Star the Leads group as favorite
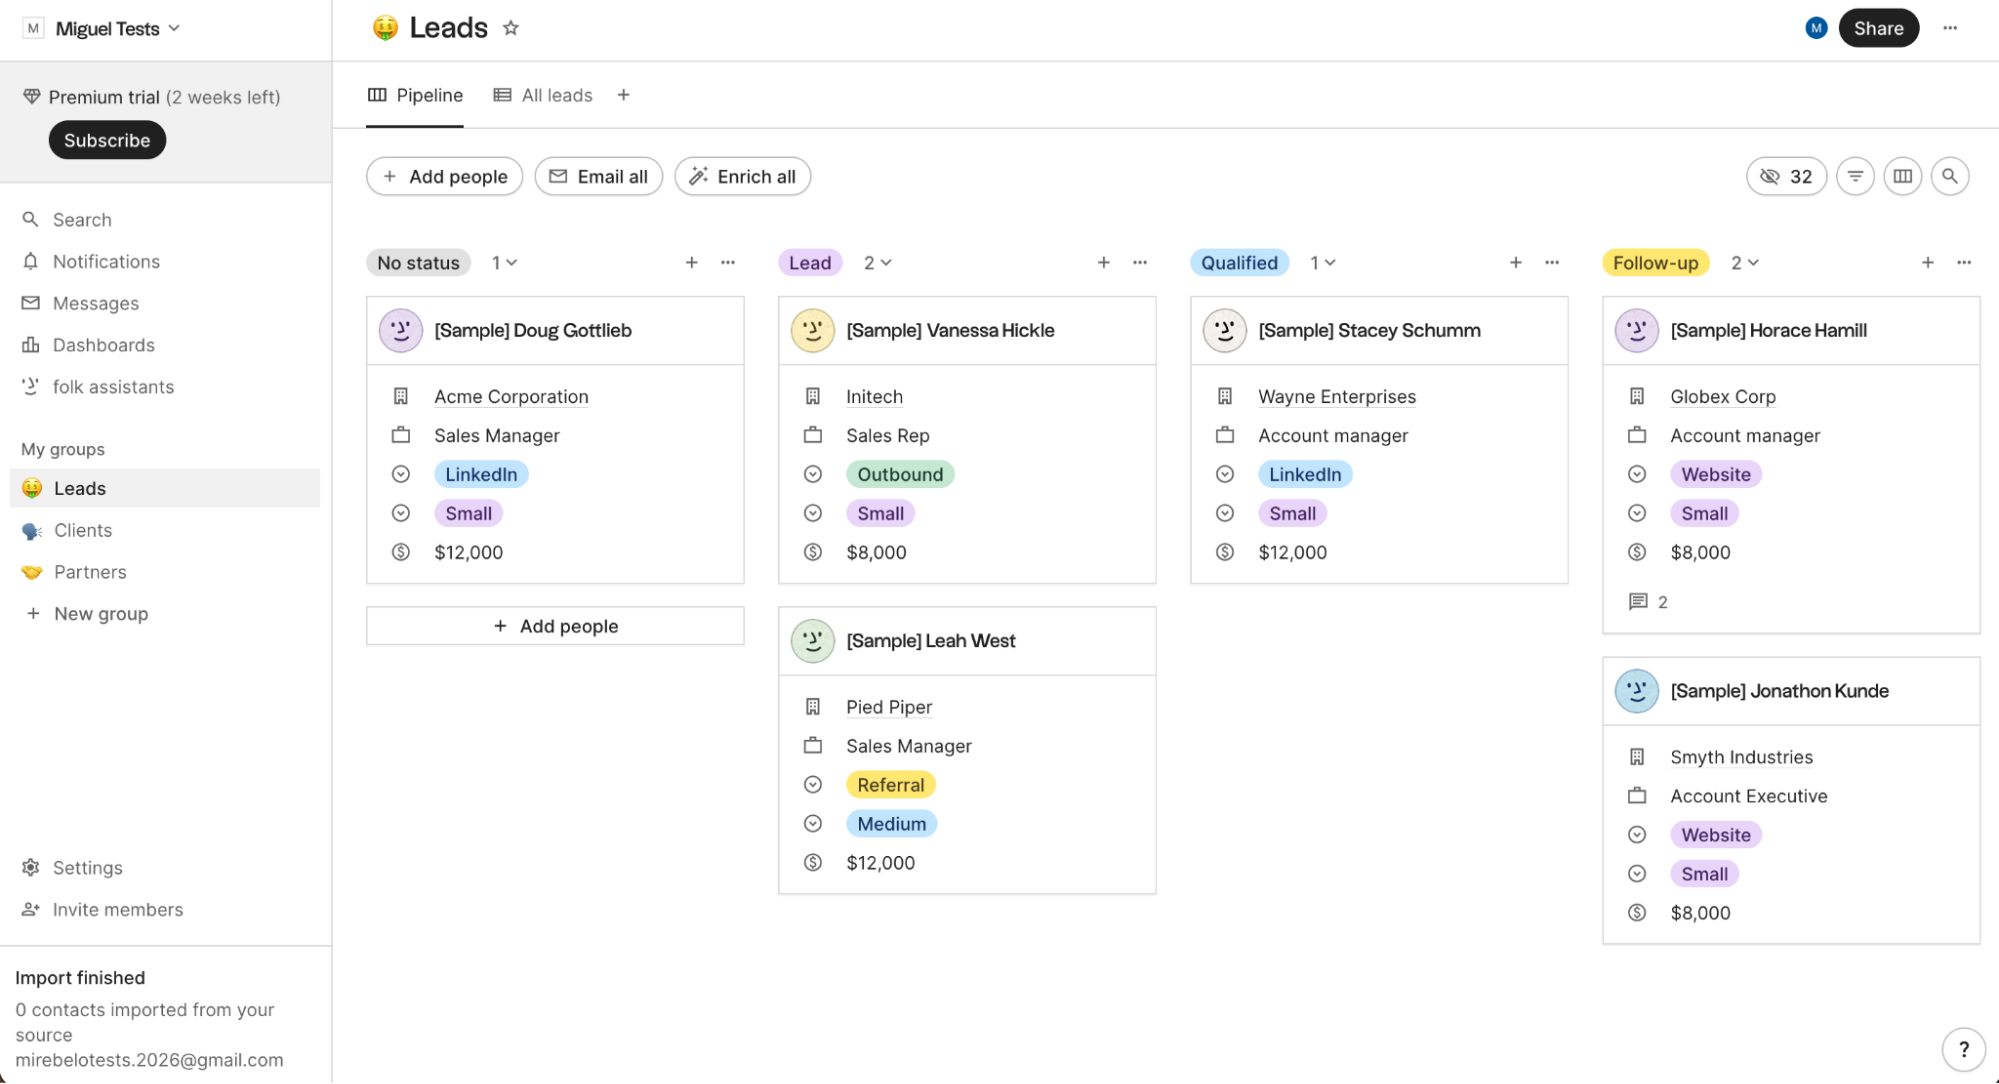The image size is (1999, 1084). pyautogui.click(x=511, y=28)
